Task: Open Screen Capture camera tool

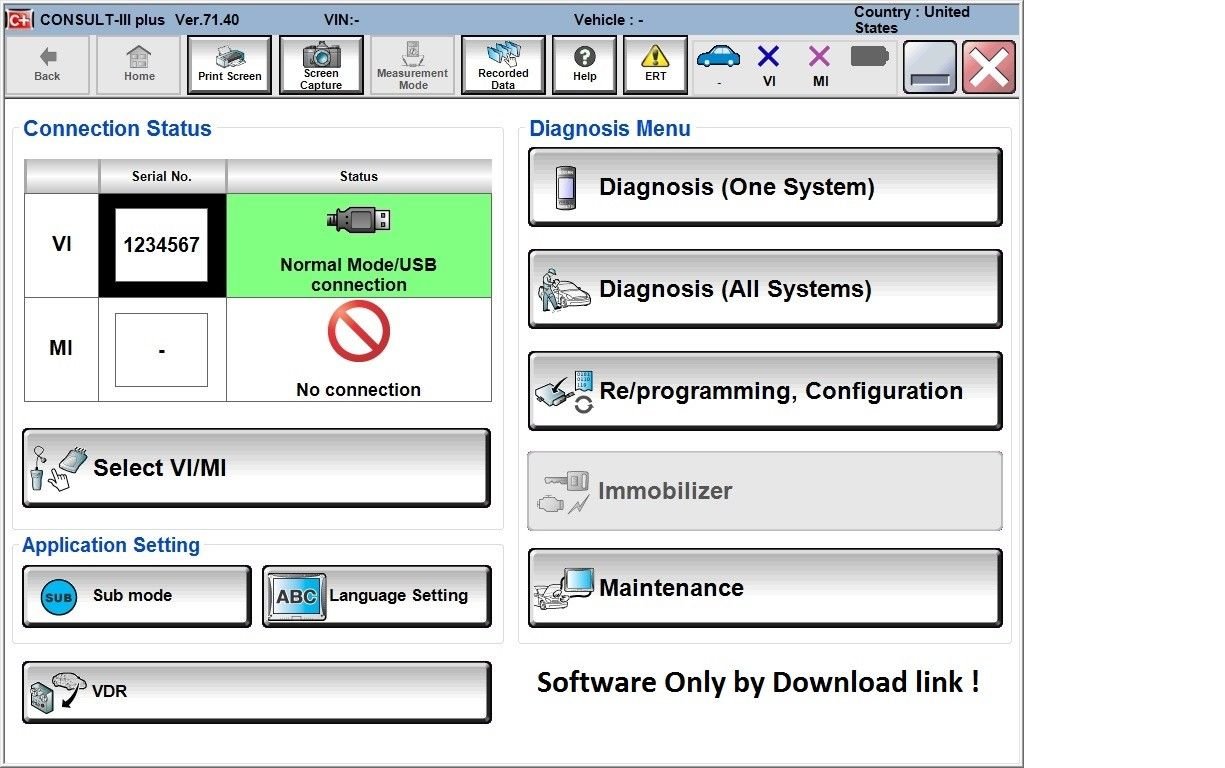Action: (321, 65)
